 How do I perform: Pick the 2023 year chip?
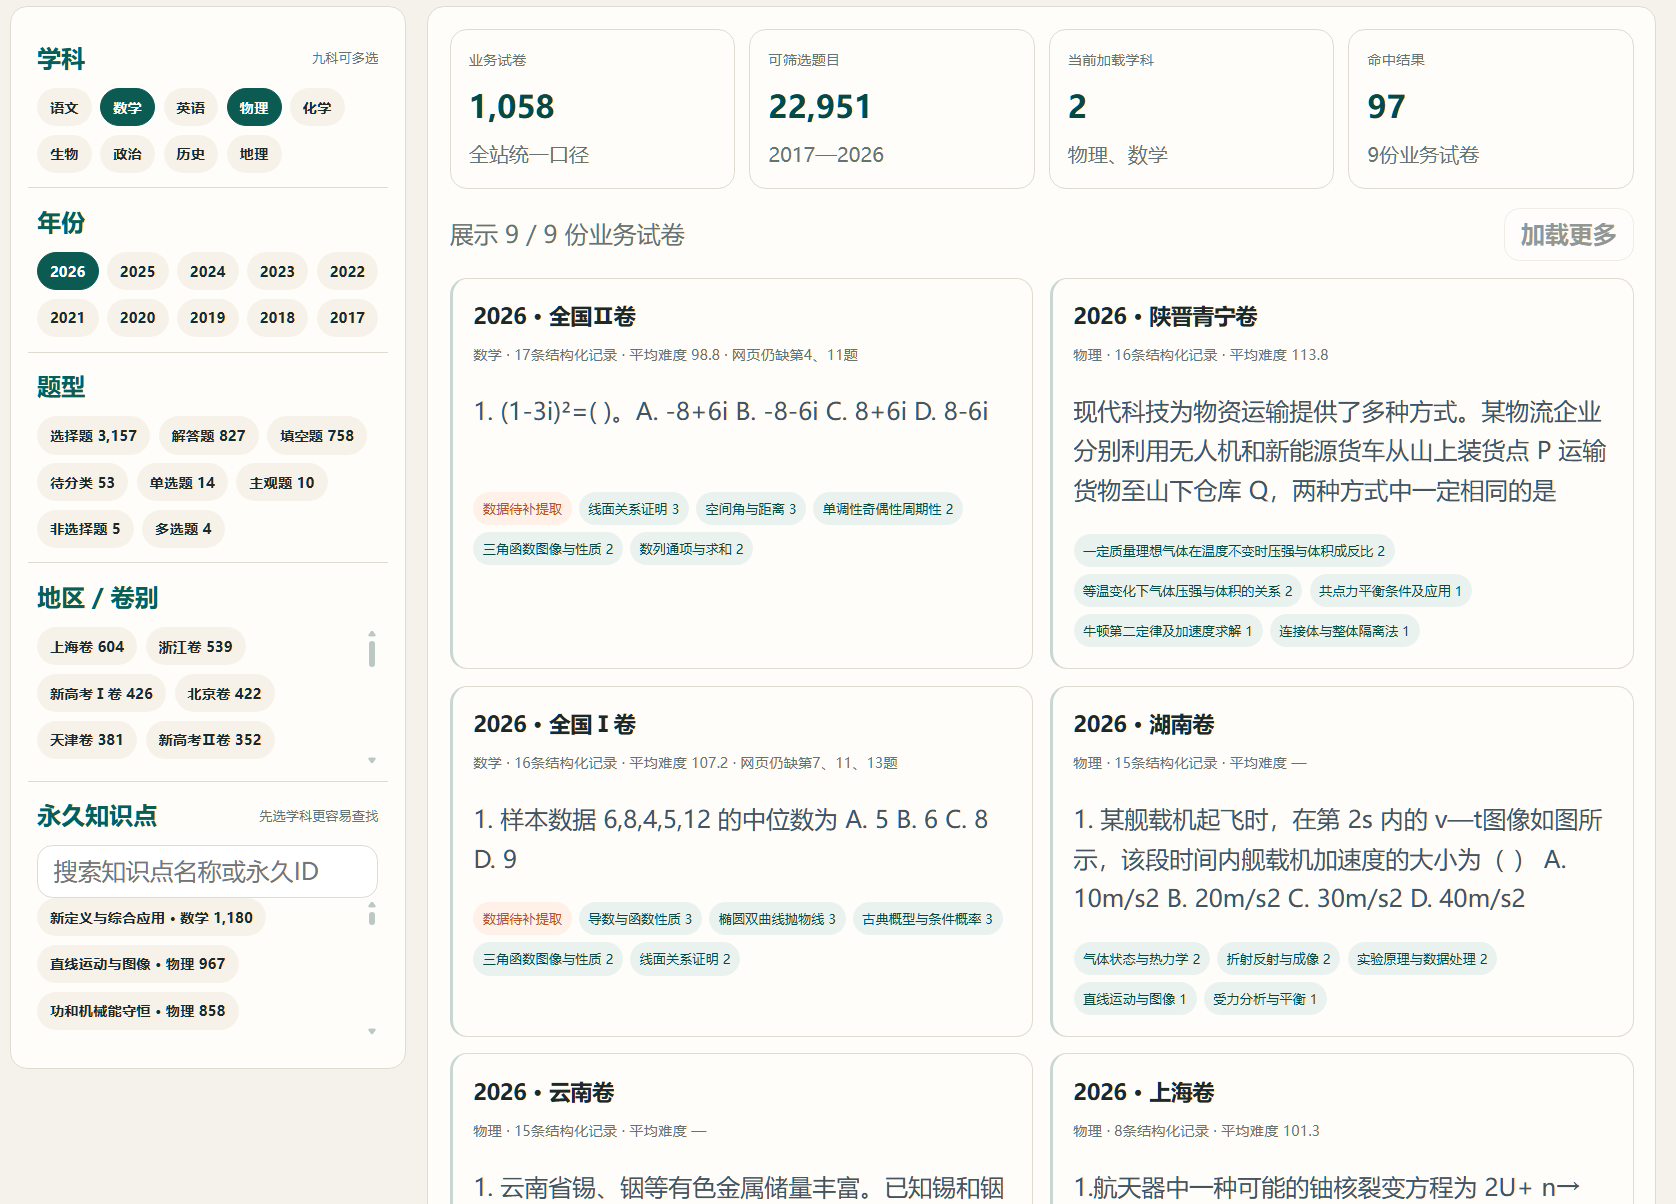[x=277, y=271]
